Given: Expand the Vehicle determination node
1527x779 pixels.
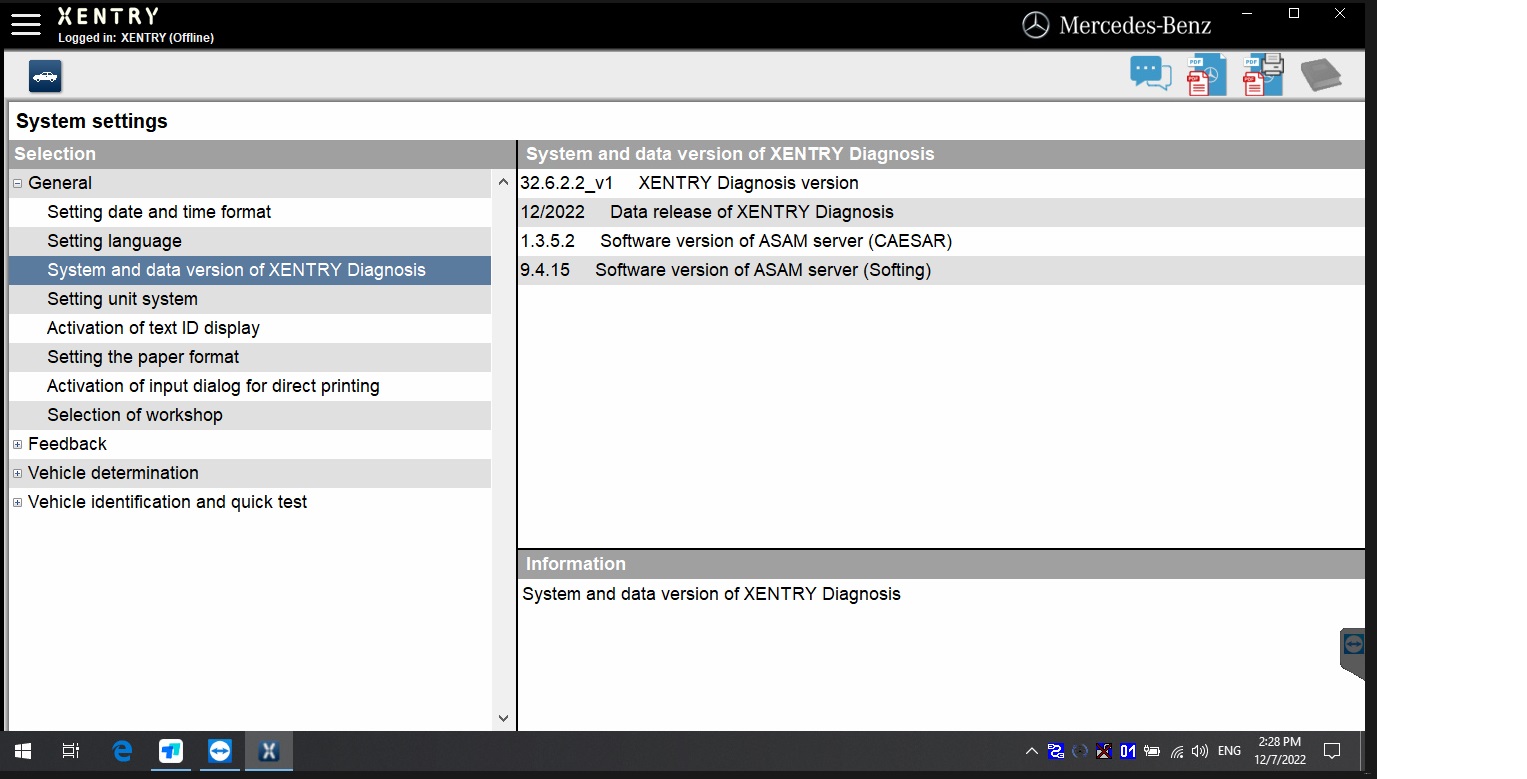Looking at the screenshot, I should click(x=18, y=473).
